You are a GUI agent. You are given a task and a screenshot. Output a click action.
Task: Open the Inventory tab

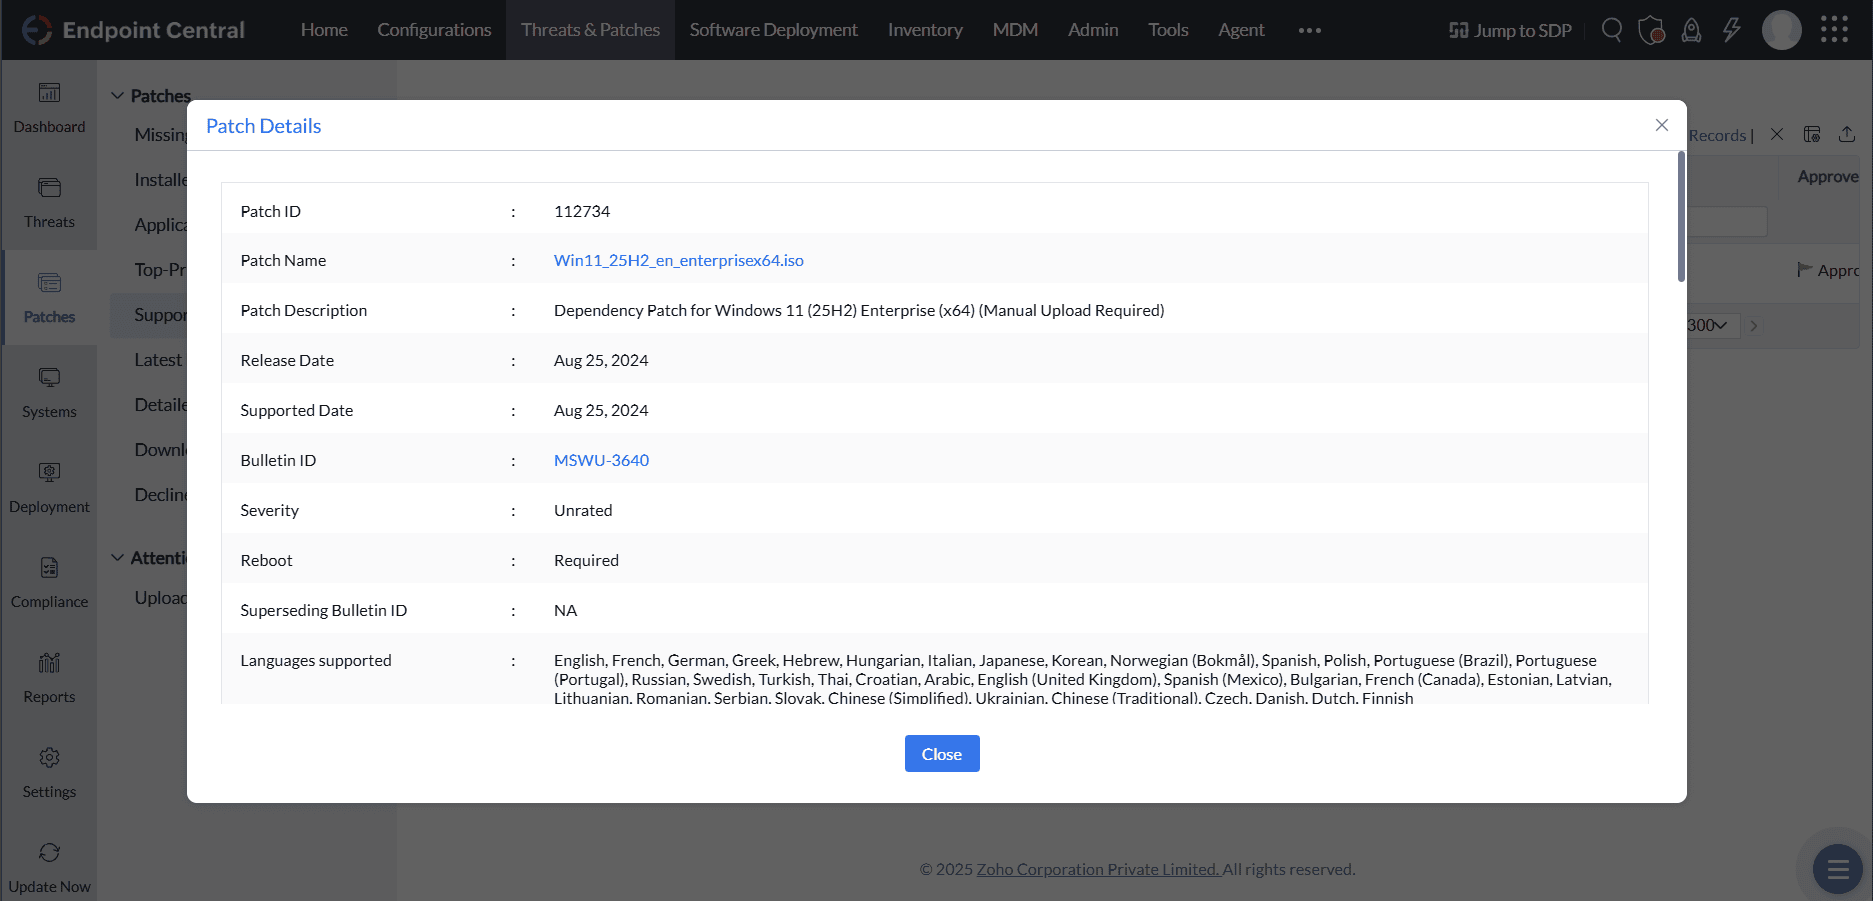point(925,30)
